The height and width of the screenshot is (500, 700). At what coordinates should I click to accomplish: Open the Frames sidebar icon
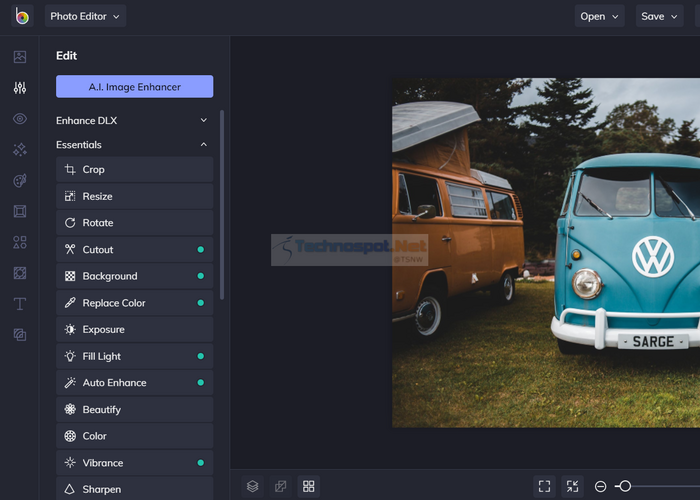20,211
